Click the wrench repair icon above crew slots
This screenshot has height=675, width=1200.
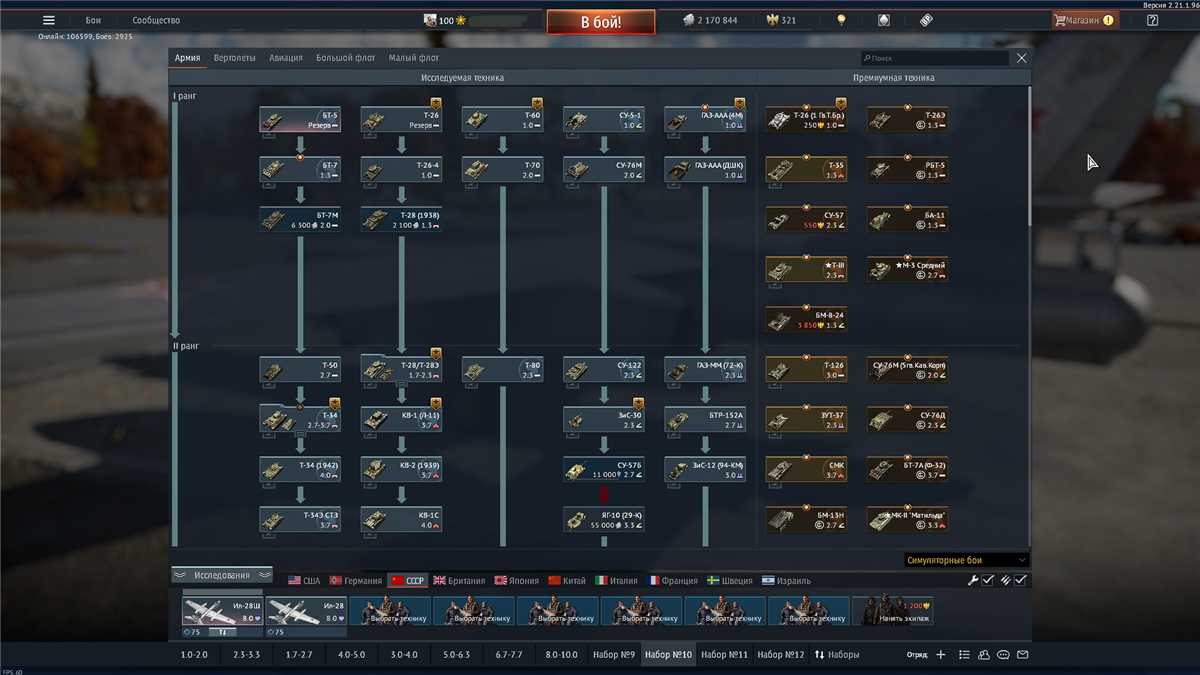[x=973, y=580]
